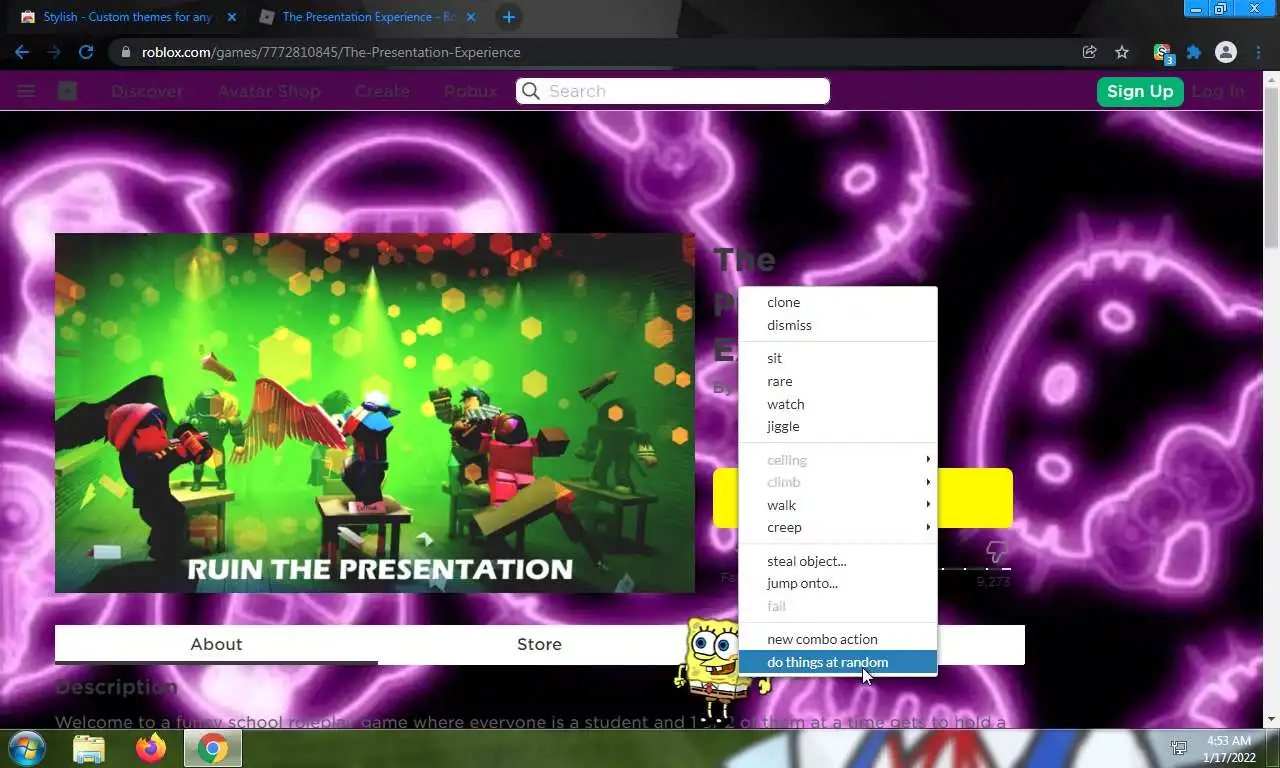Screen dimensions: 1280x768
Task: Click the Roblox logo icon
Action: point(67,91)
